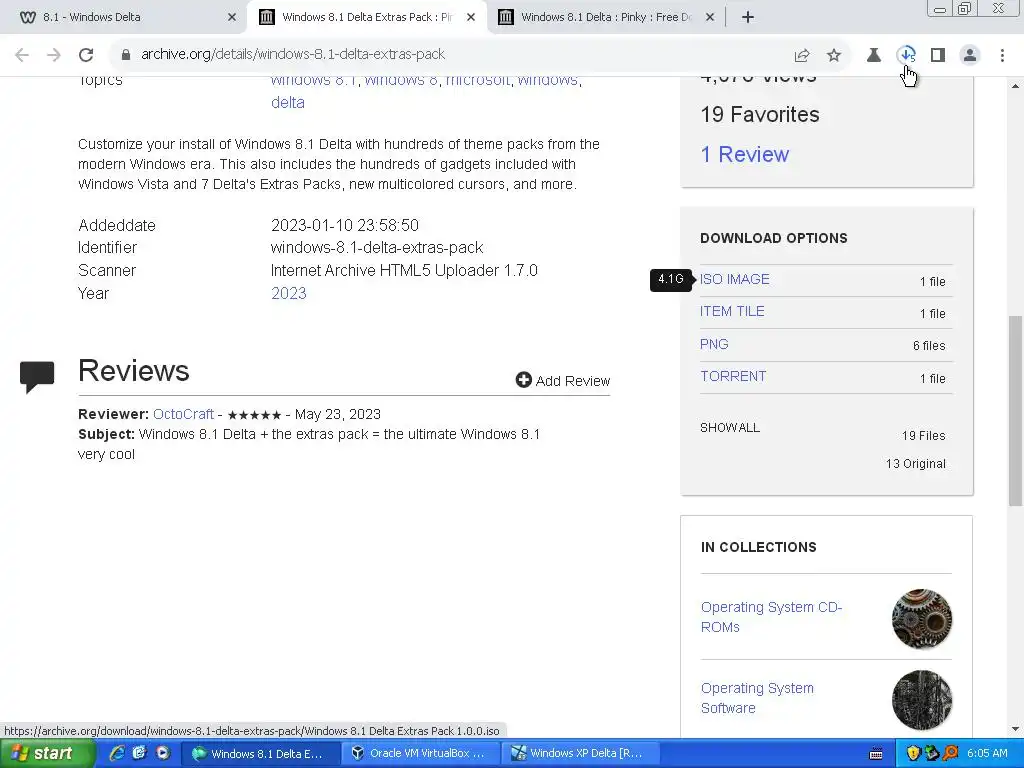Open the profile avatar icon
The width and height of the screenshot is (1024, 768).
tap(970, 55)
